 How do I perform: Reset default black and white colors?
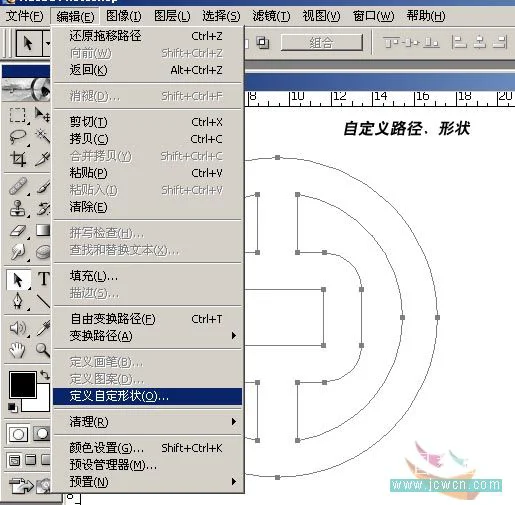click(13, 407)
